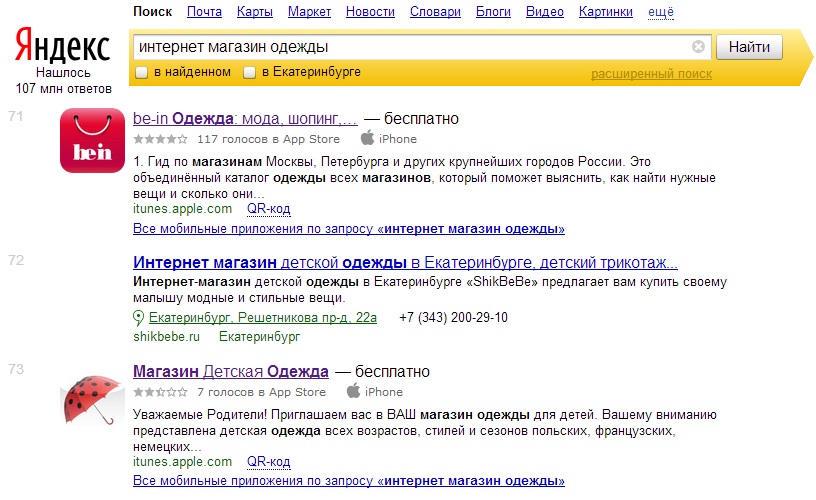Select the Поиск tab

(x=152, y=11)
